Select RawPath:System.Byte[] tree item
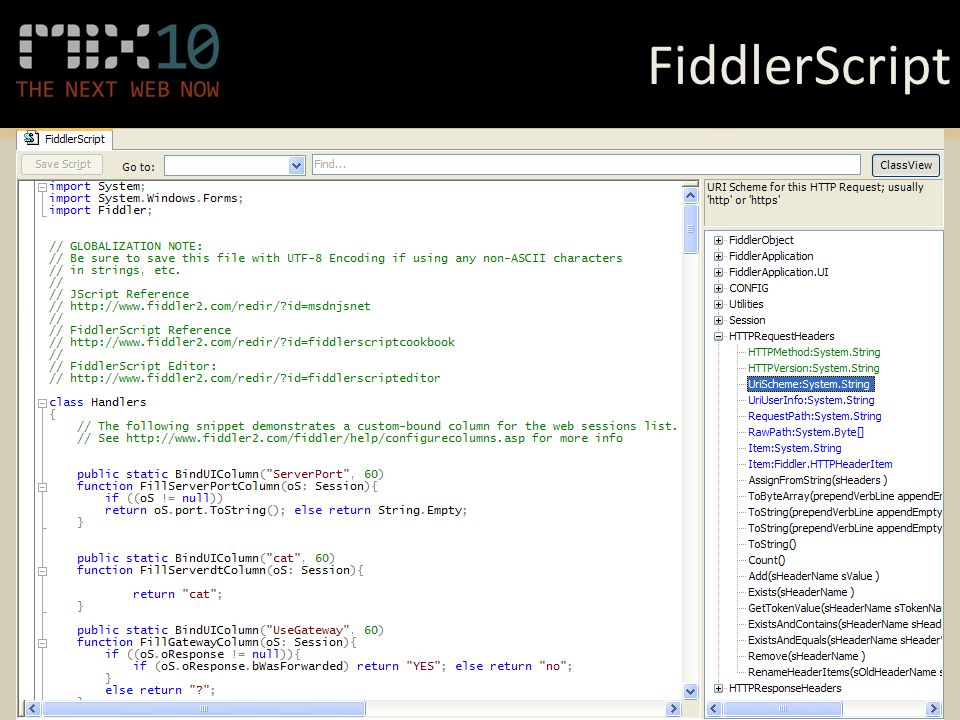This screenshot has width=960, height=720. tap(805, 432)
